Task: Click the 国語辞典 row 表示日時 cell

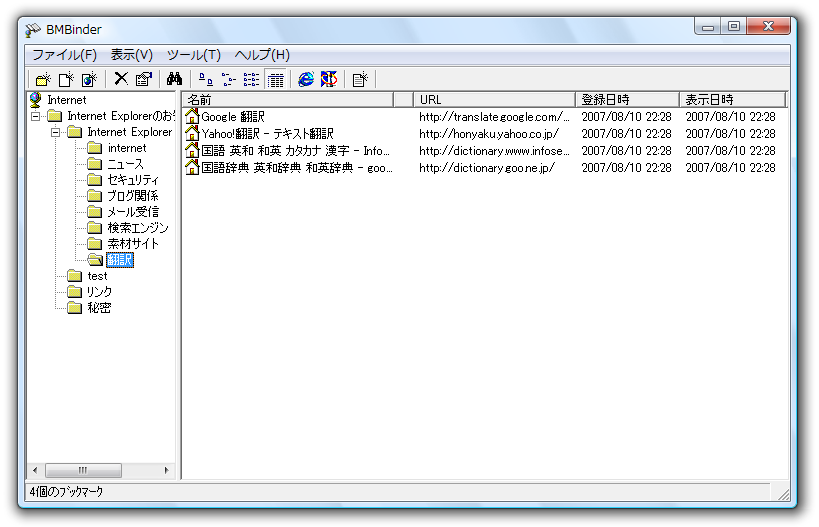Action: [x=730, y=168]
